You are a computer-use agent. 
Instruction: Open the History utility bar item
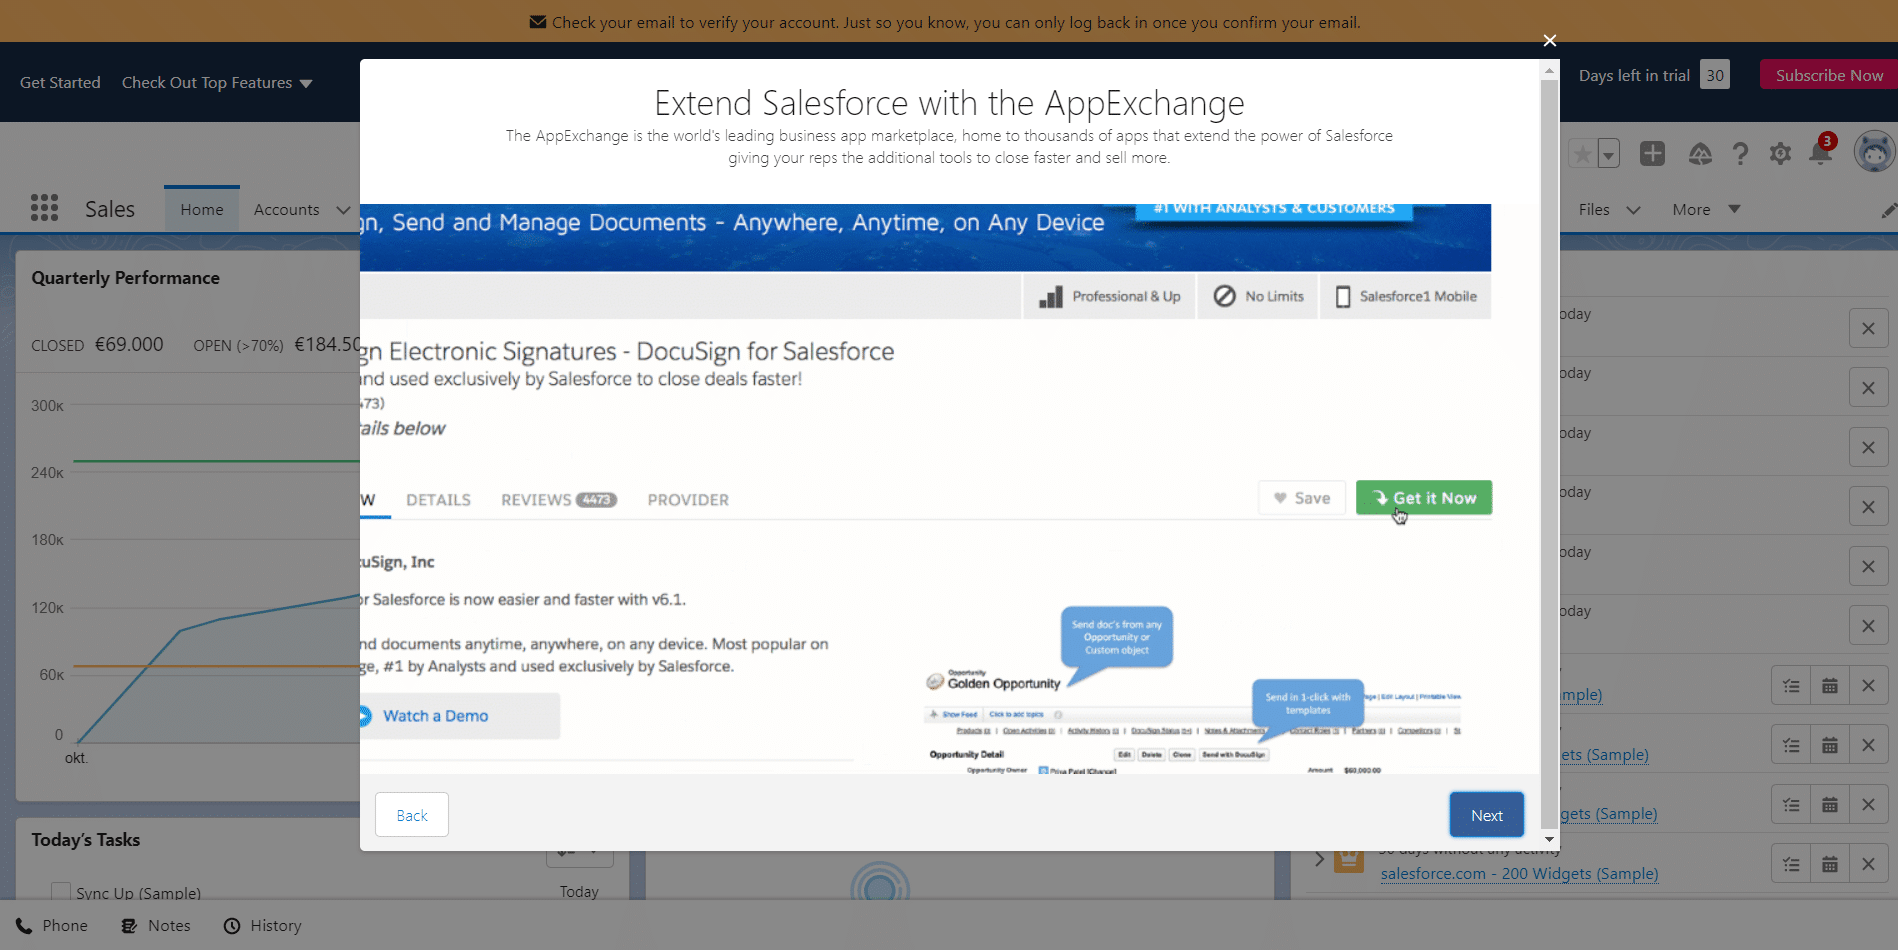pos(262,926)
